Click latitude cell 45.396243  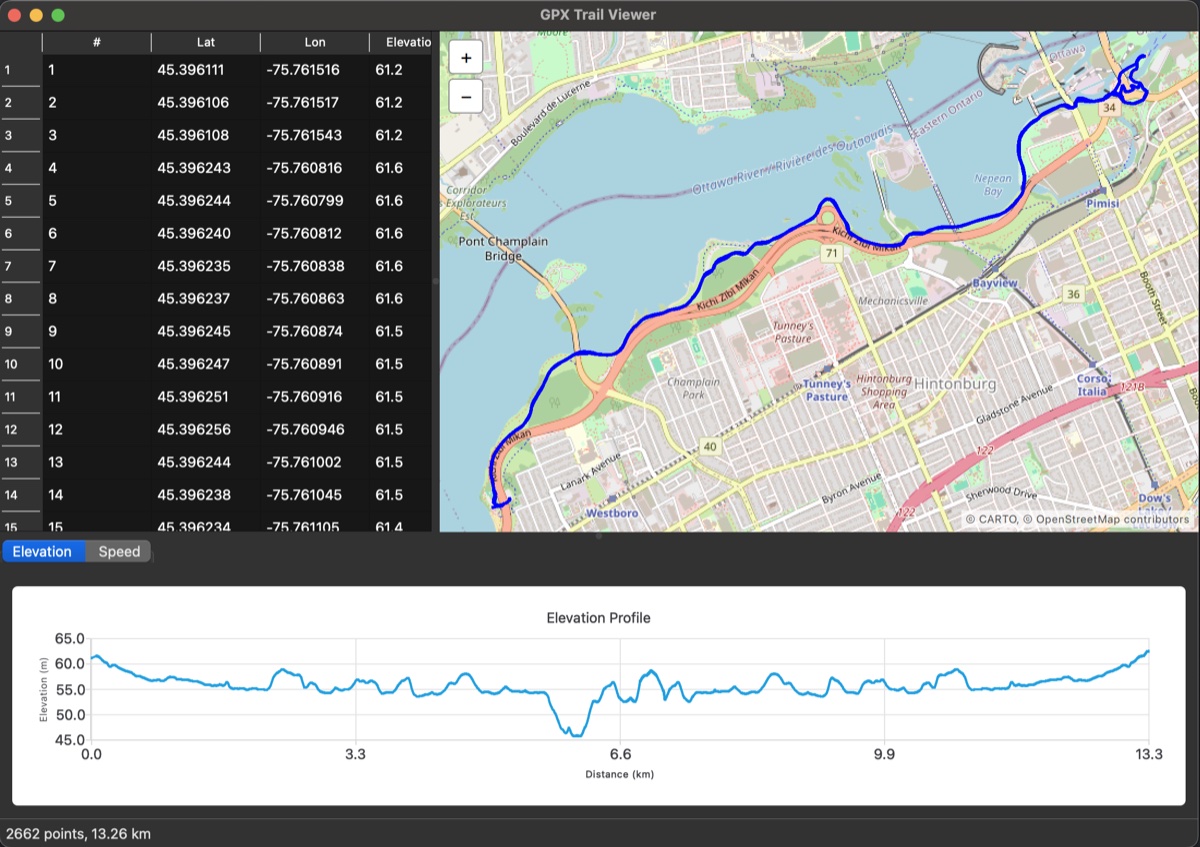click(x=206, y=168)
